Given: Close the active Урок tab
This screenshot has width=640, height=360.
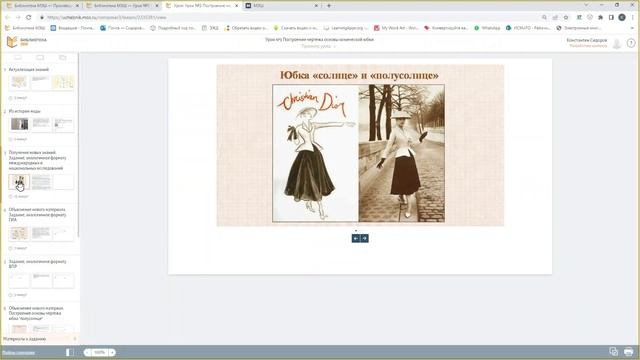Looking at the screenshot, I should click(x=236, y=6).
